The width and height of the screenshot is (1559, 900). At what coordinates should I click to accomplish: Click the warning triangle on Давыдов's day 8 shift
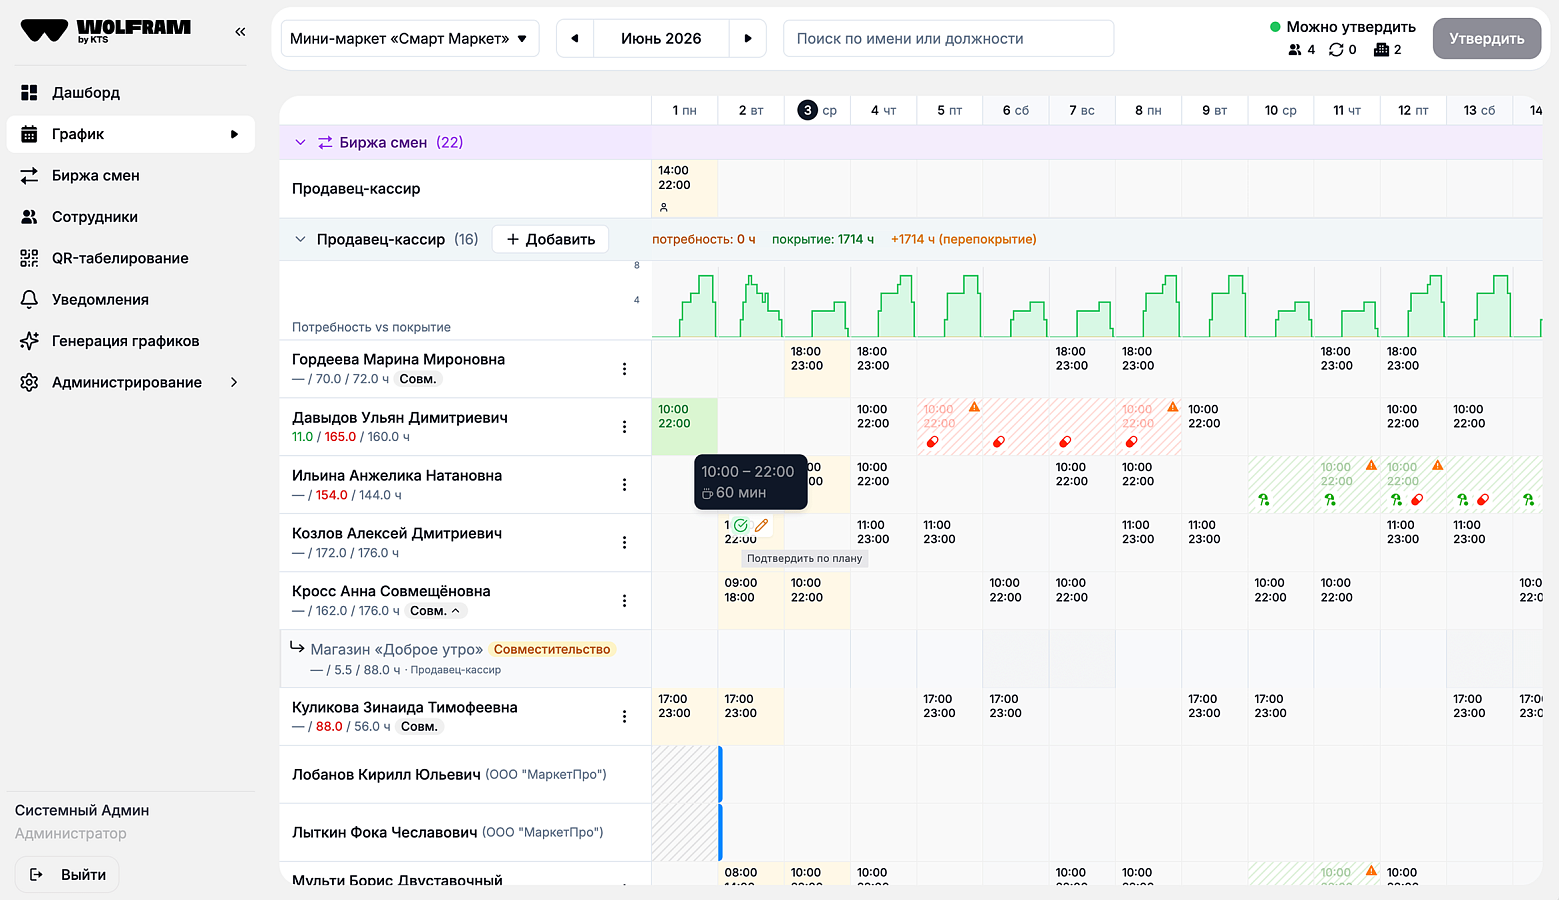[x=1173, y=407]
